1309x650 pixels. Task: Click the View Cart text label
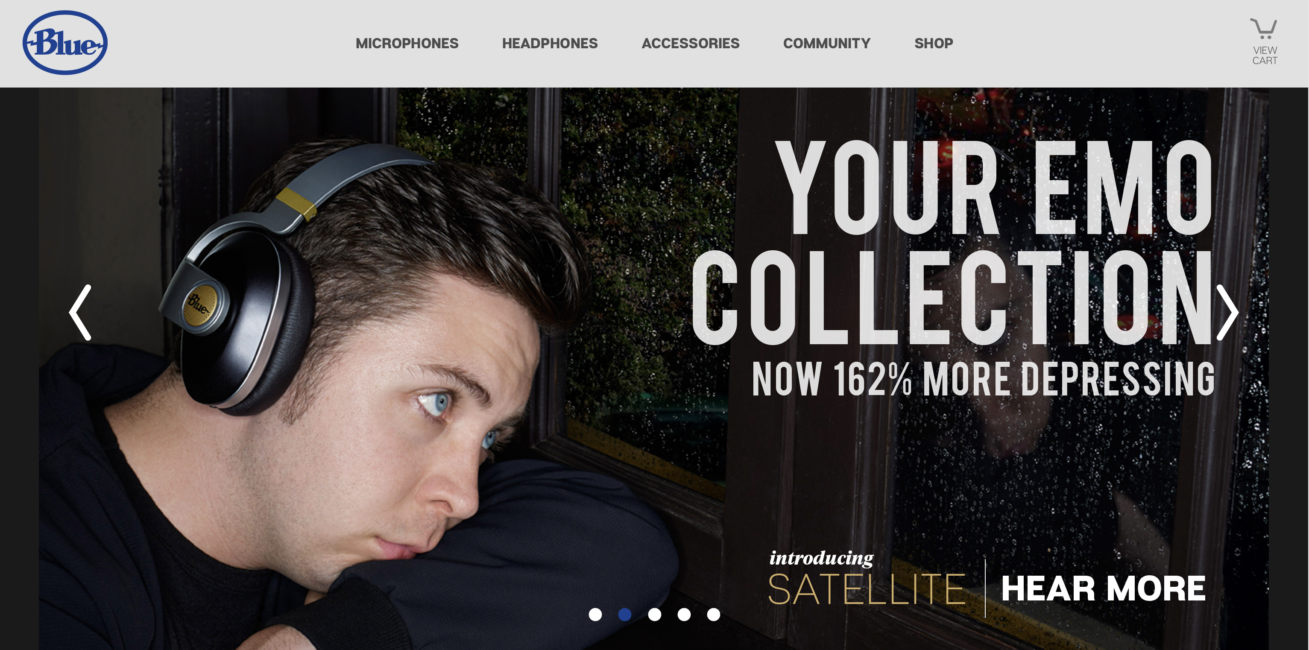pos(1265,55)
